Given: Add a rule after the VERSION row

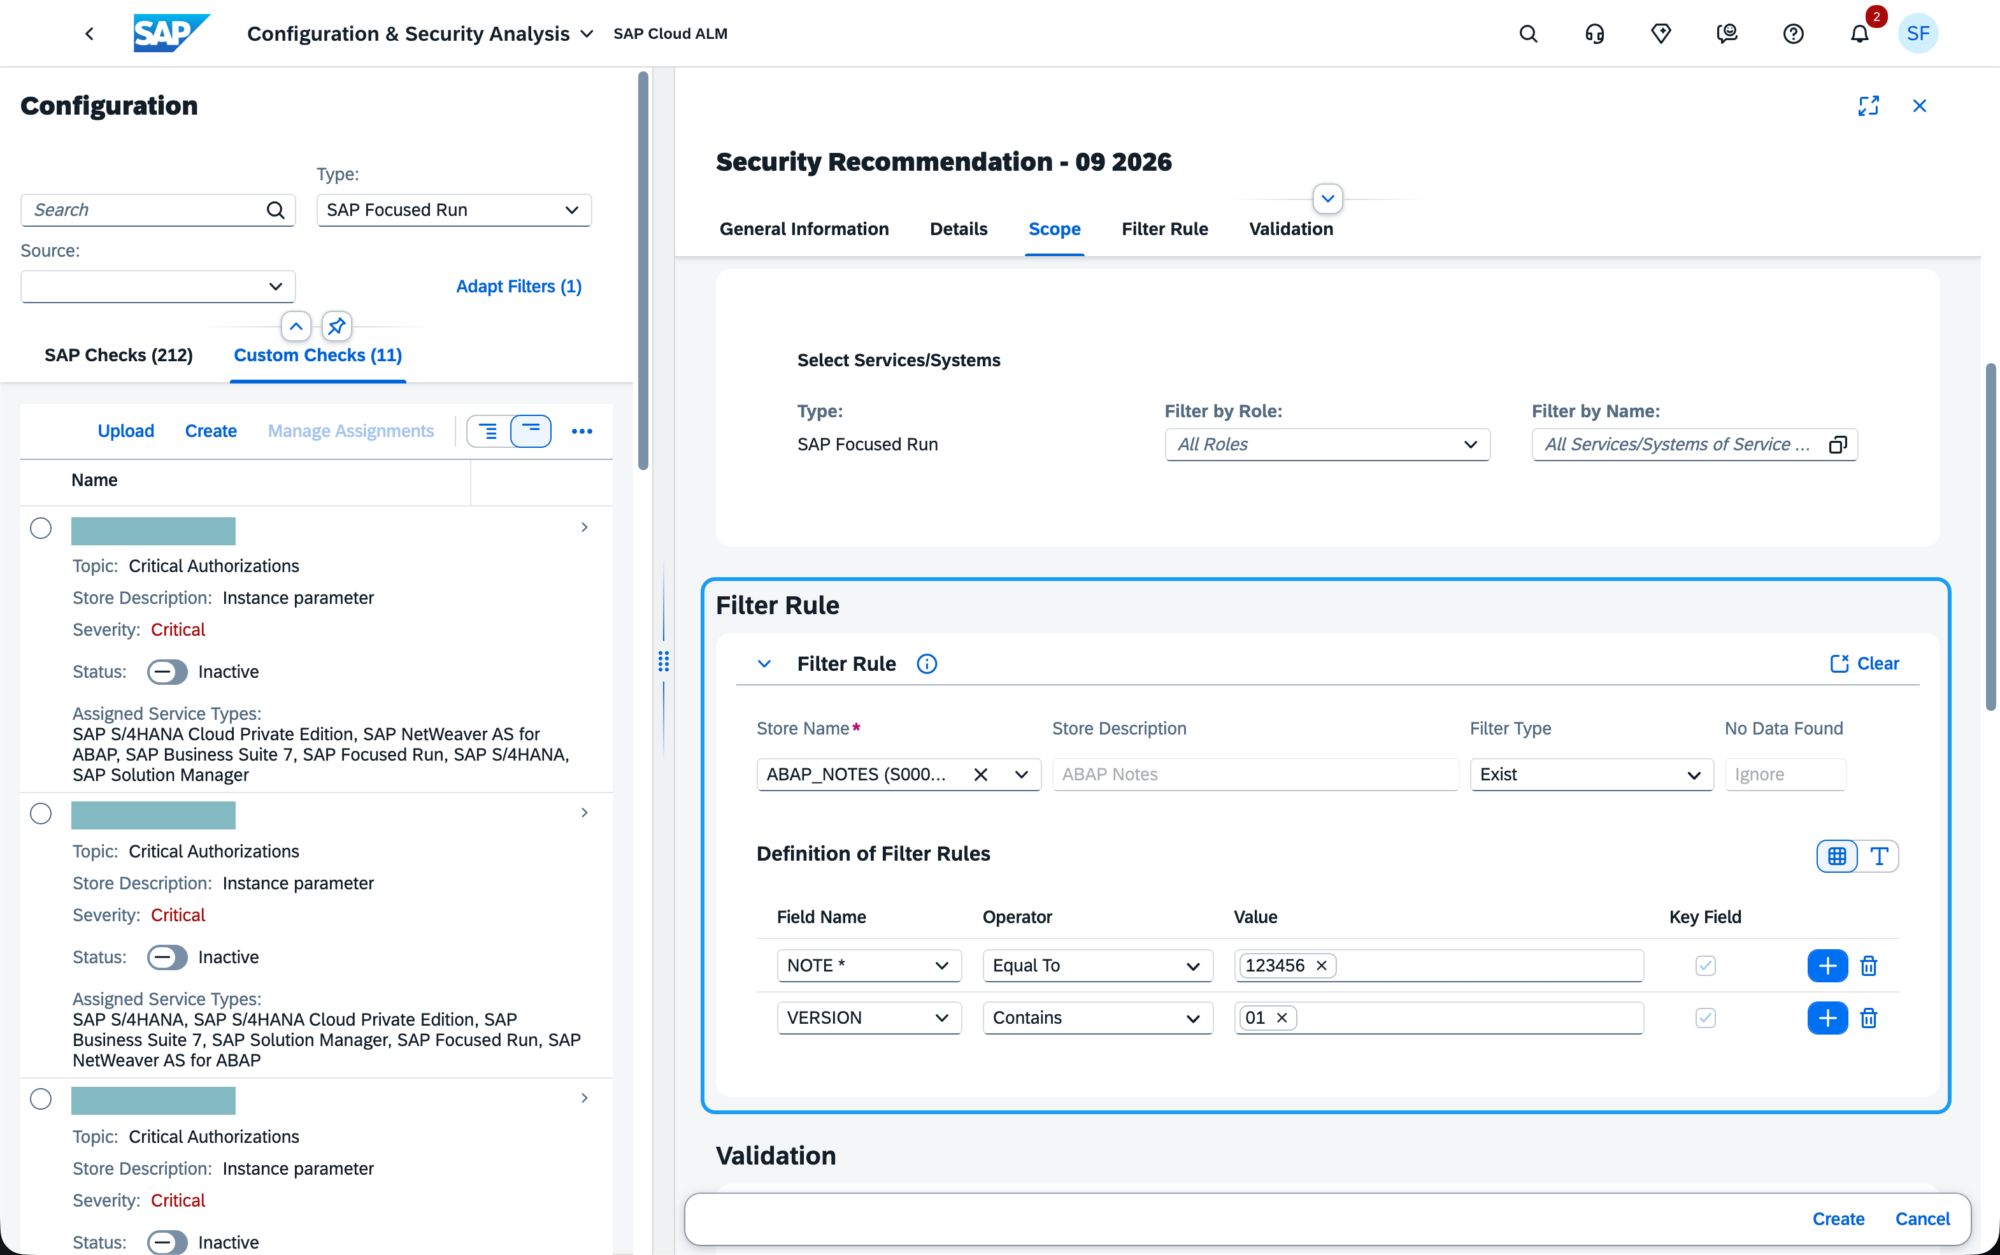Looking at the screenshot, I should click(x=1827, y=1018).
